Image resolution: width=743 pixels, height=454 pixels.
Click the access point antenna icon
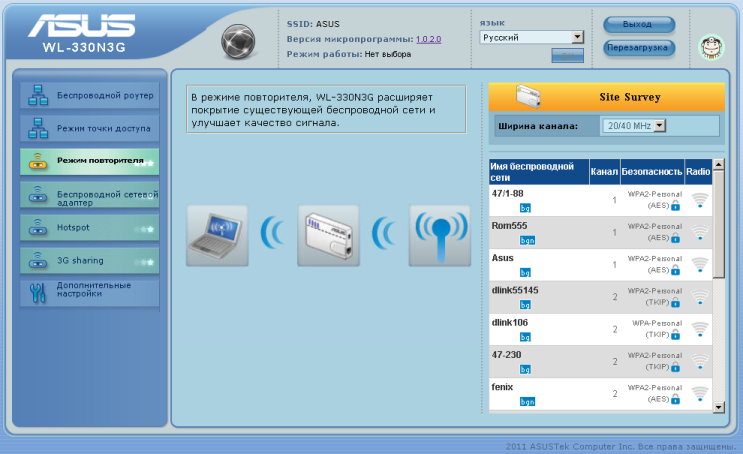point(440,236)
